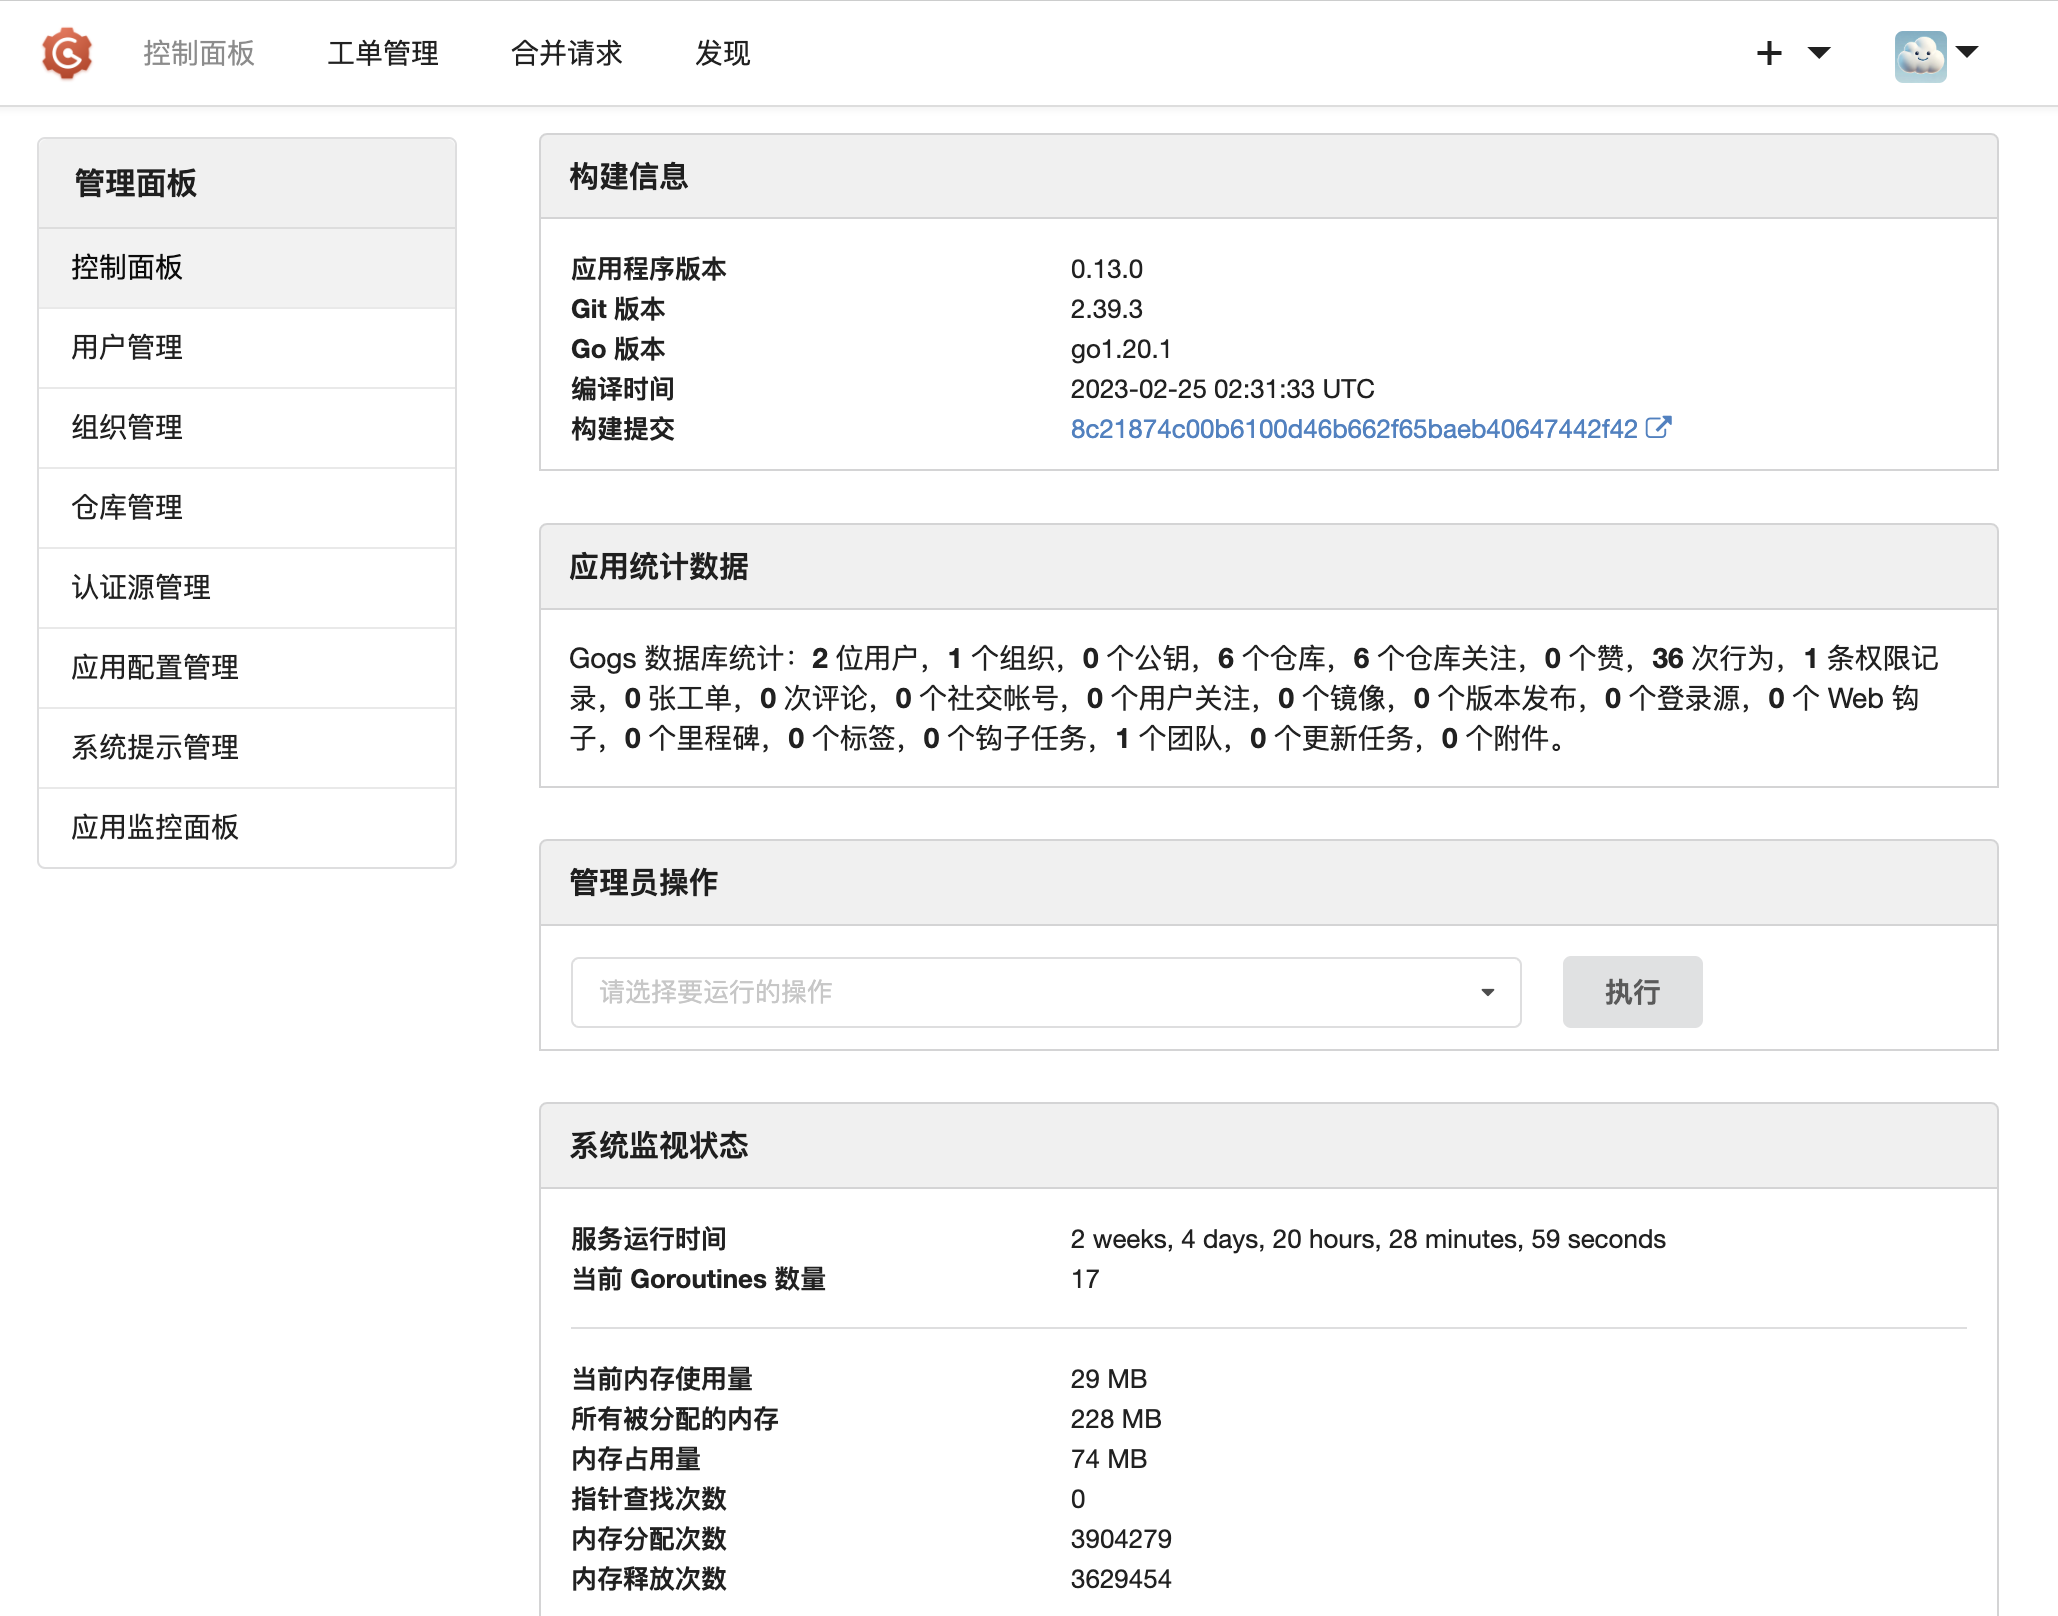Open 合并请求 in top navigation
This screenshot has width=2058, height=1616.
click(x=566, y=53)
